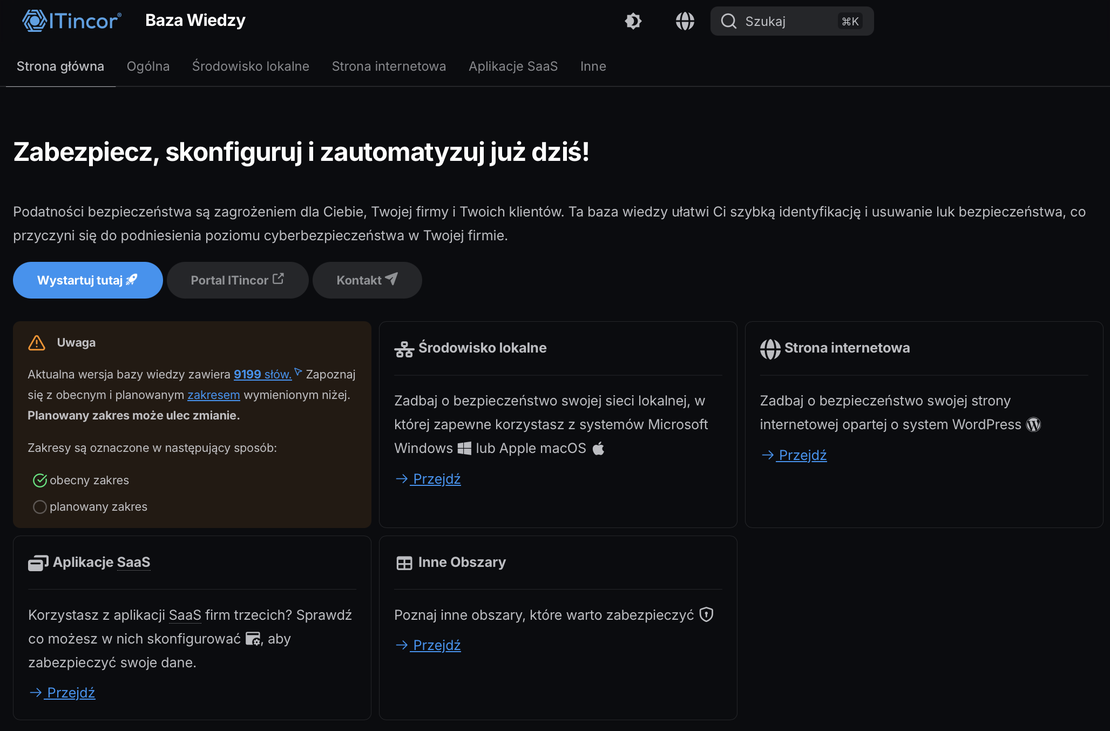Click the globe icon beside Strona internetowa heading
Viewport: 1110px width, 731px height.
(770, 349)
